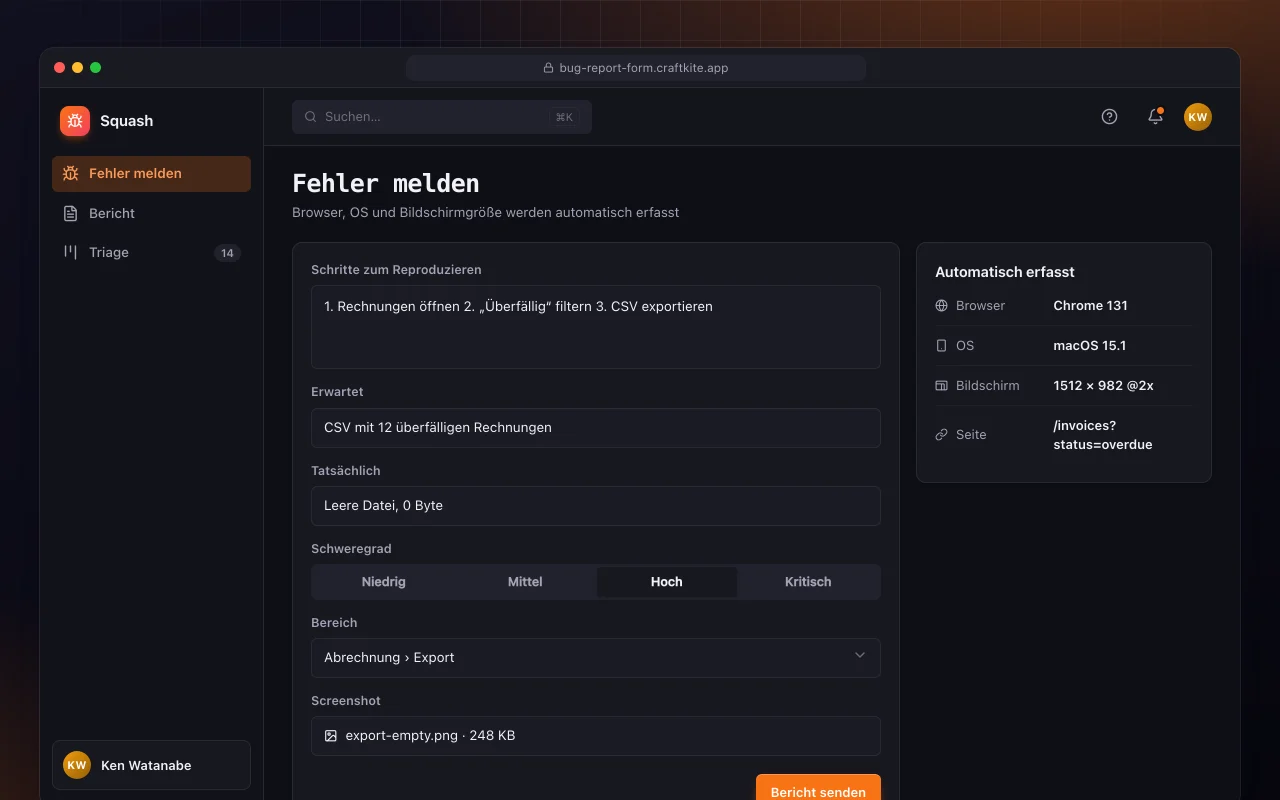Set severity to Niedrig

tap(384, 582)
